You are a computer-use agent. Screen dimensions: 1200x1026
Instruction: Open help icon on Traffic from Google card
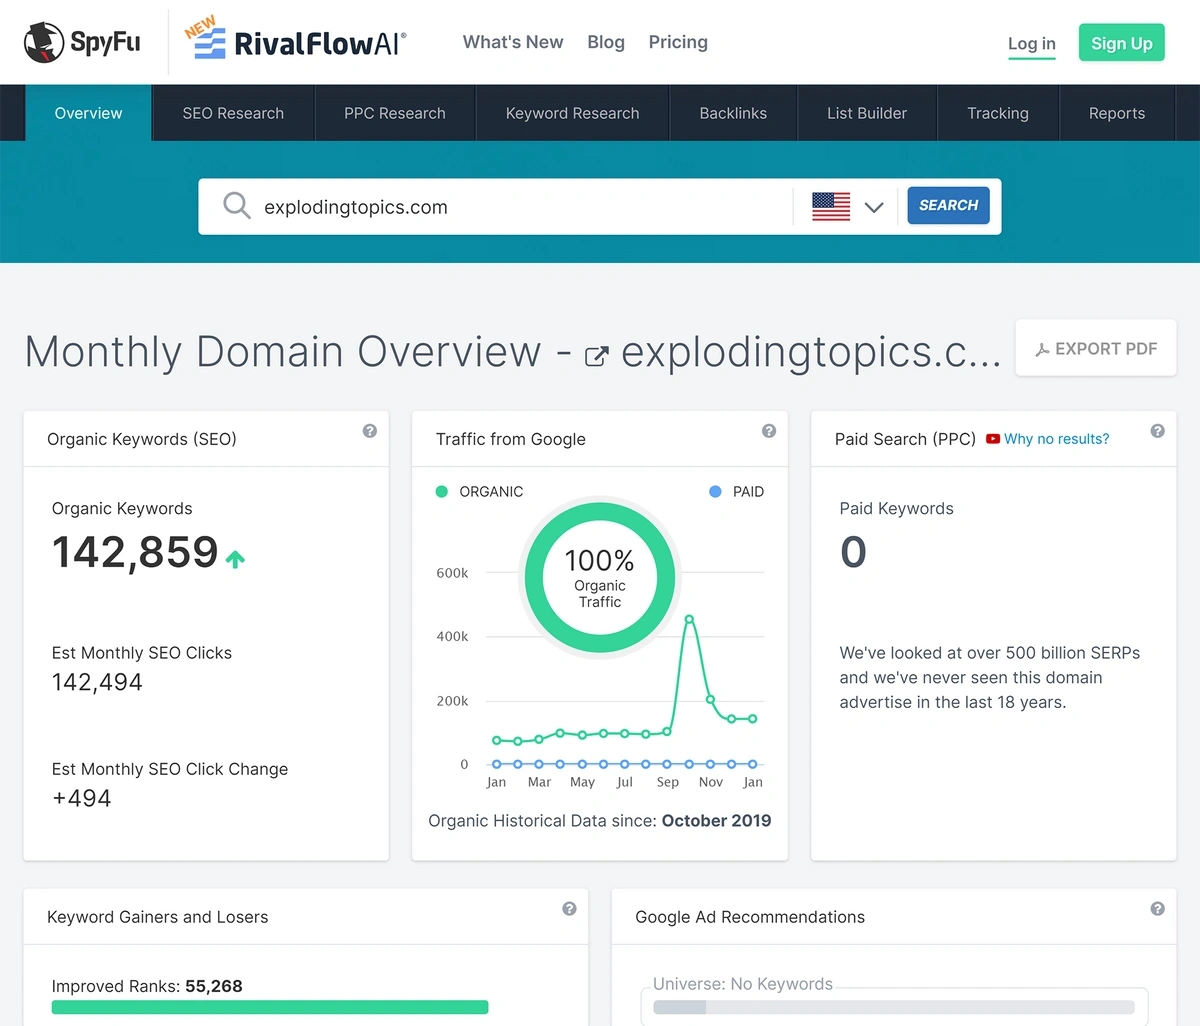[769, 431]
